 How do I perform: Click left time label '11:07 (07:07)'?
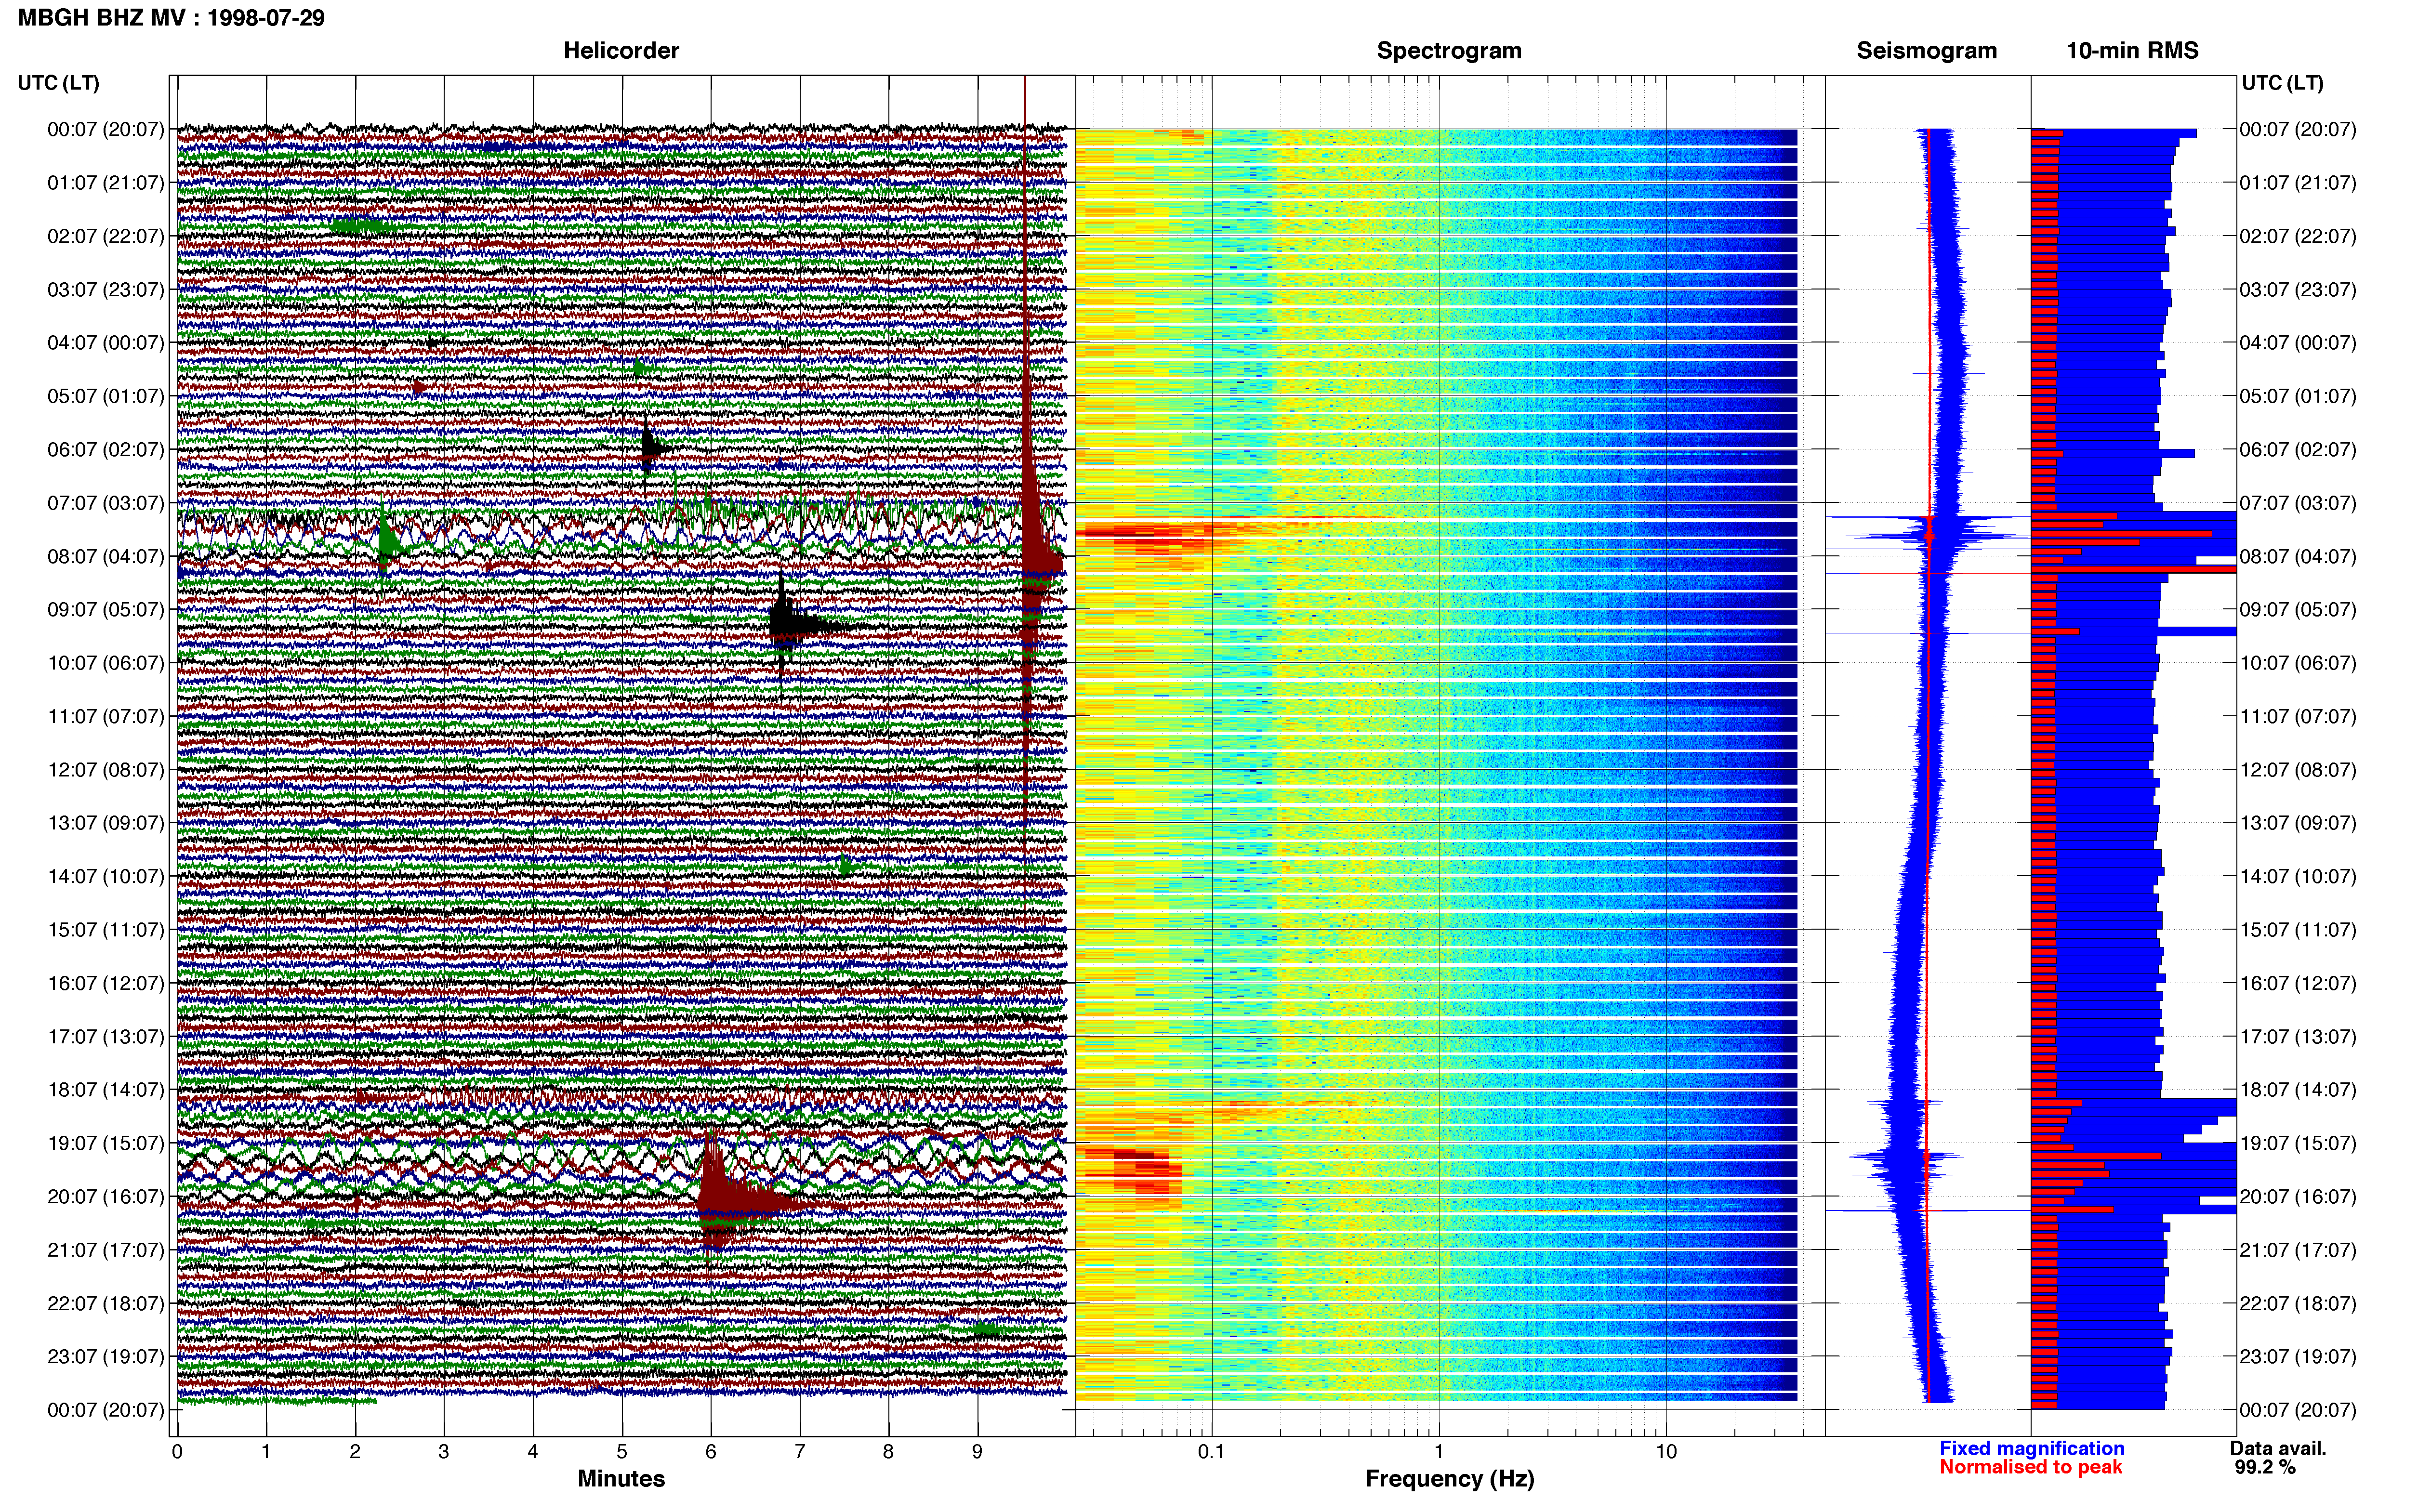click(x=106, y=716)
